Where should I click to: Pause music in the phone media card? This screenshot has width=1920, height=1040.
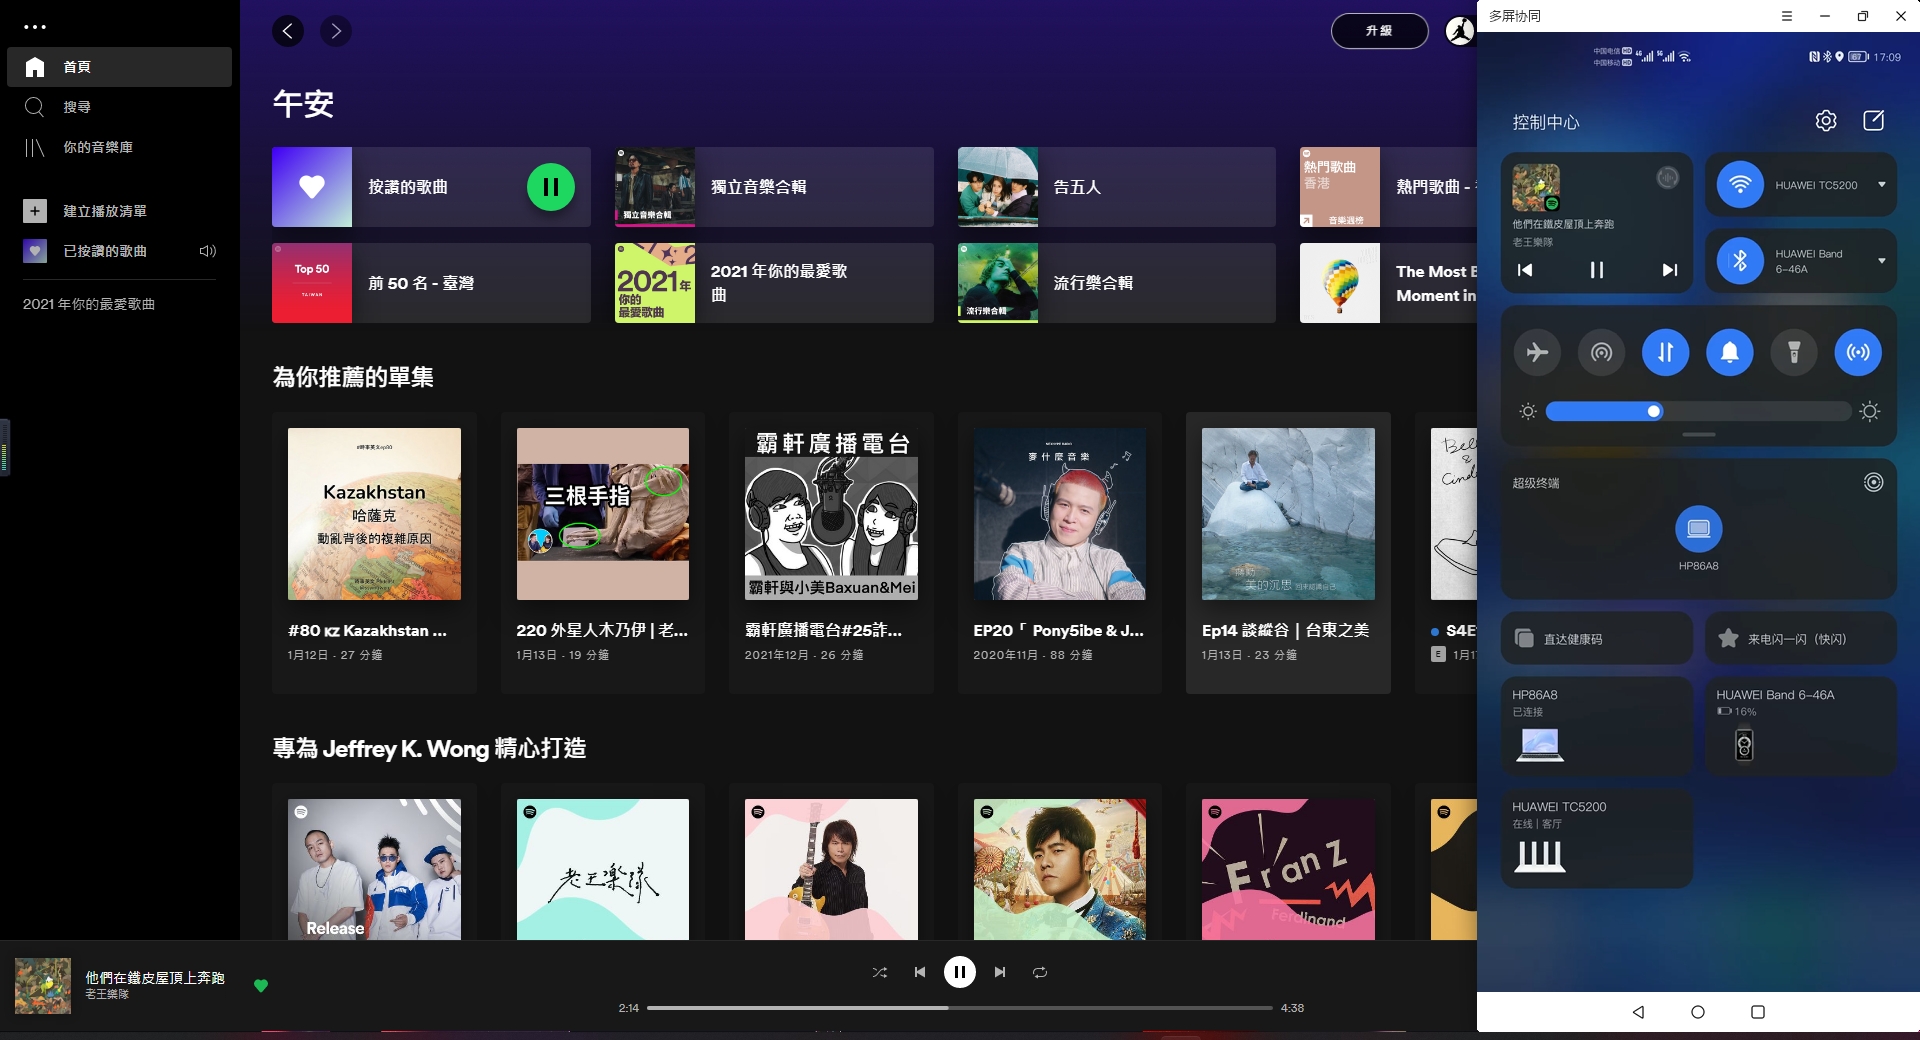point(1597,270)
